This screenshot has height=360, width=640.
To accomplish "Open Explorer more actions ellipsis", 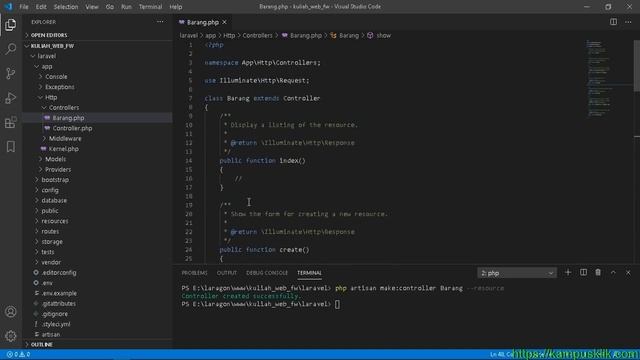I will click(x=160, y=22).
